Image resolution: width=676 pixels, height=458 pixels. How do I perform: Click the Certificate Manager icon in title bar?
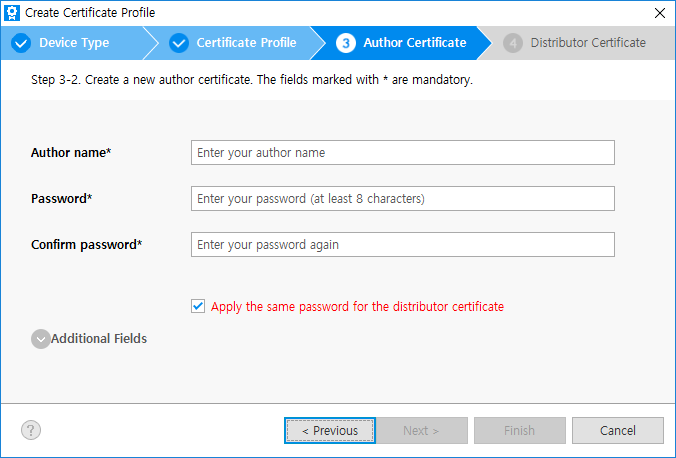pyautogui.click(x=13, y=13)
